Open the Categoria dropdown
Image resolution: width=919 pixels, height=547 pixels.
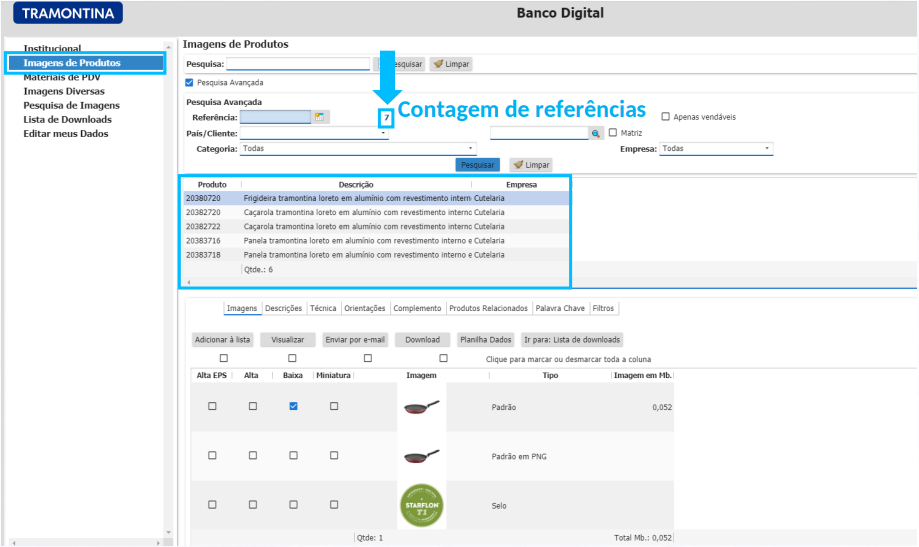[x=470, y=148]
